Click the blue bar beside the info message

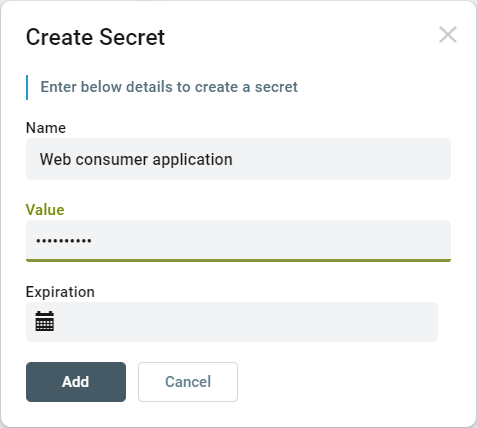(x=27, y=87)
